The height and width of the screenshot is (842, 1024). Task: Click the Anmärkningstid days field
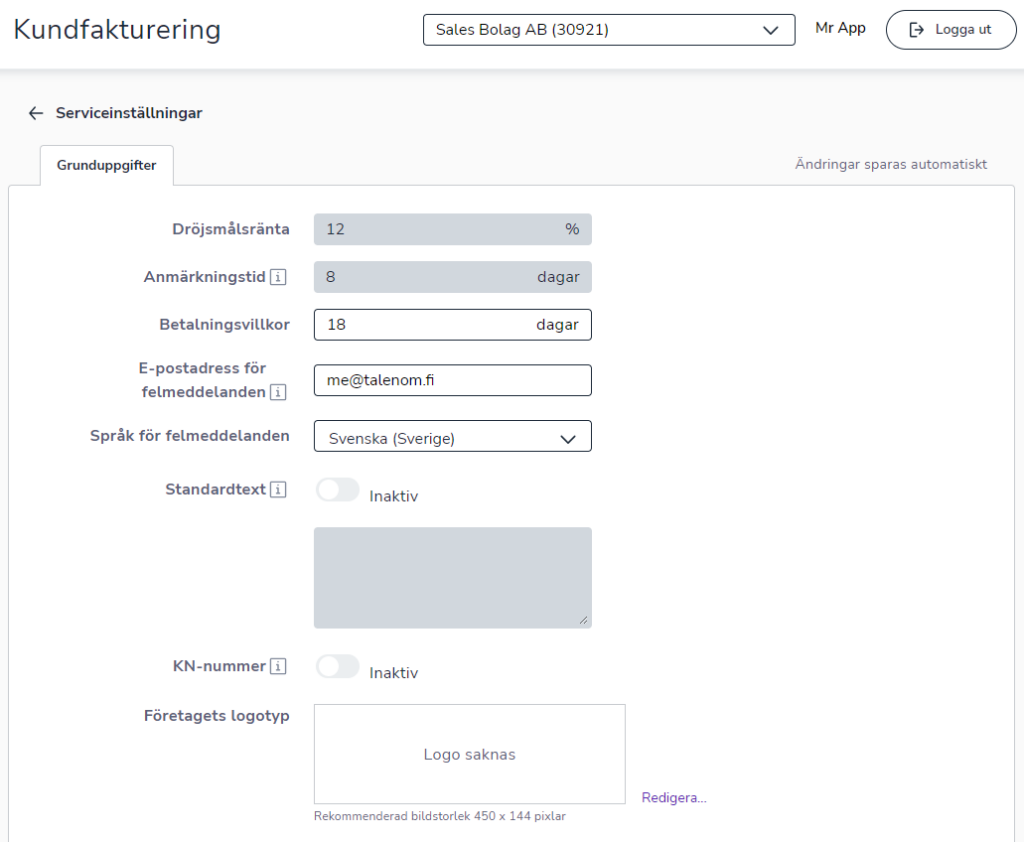[x=453, y=277]
